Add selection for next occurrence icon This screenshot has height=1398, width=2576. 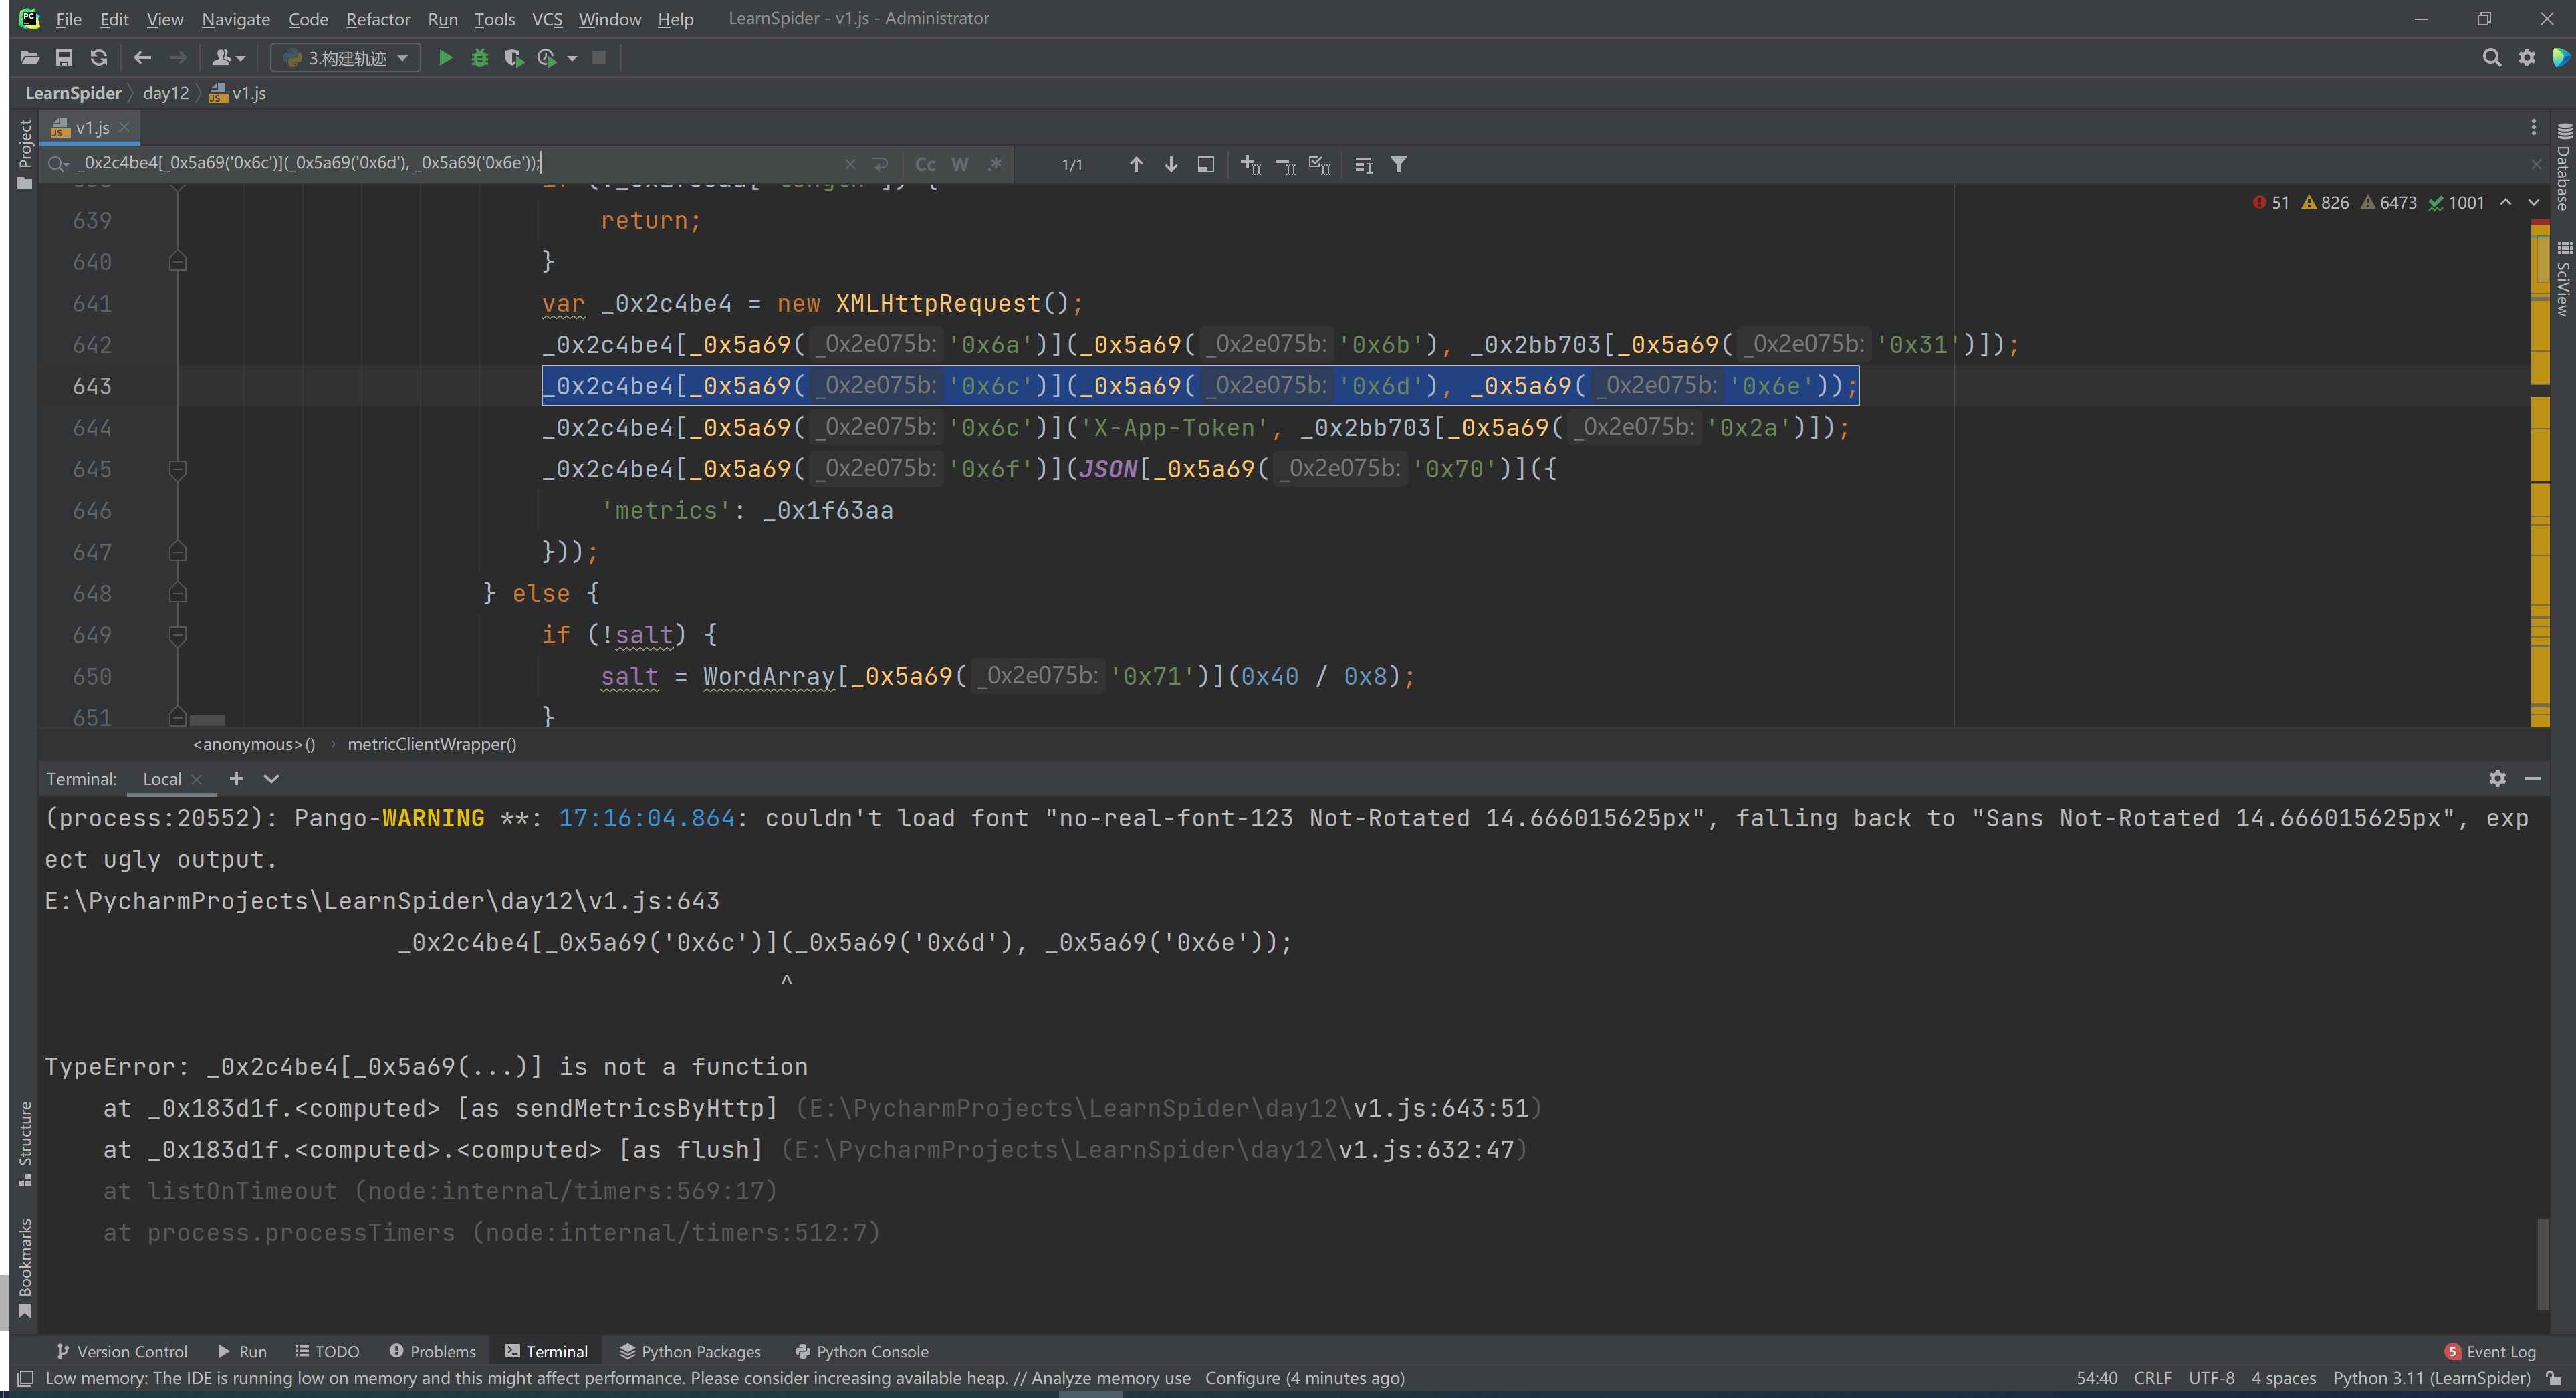click(1251, 164)
